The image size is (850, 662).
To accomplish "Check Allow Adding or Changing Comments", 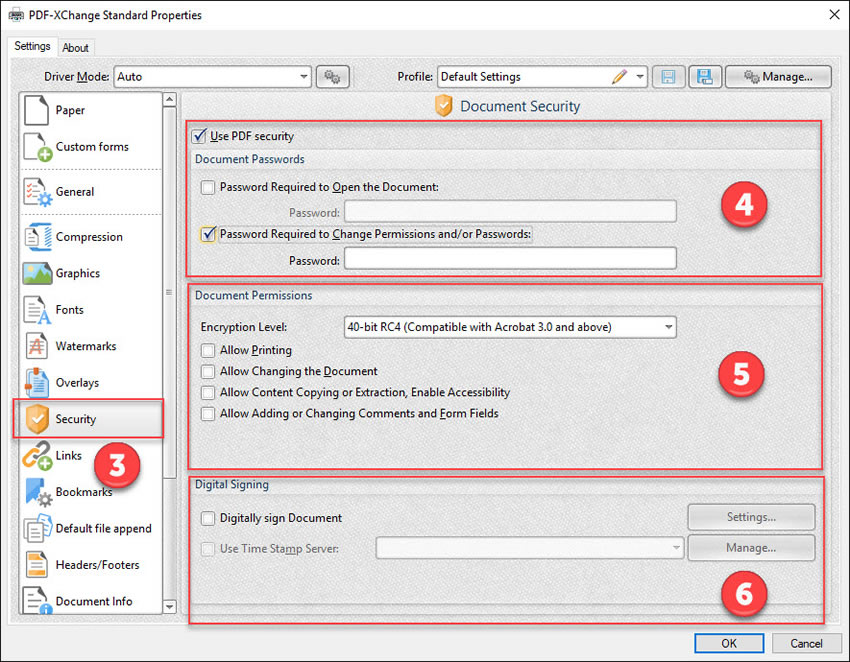I will [x=208, y=414].
